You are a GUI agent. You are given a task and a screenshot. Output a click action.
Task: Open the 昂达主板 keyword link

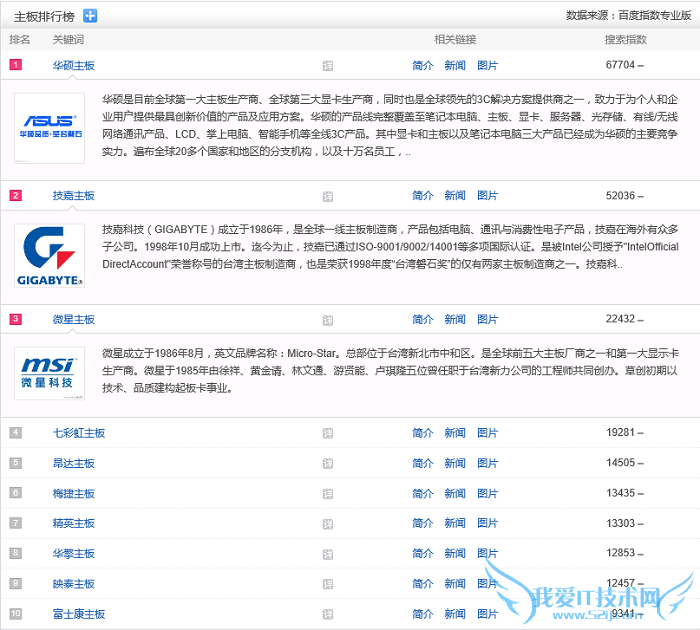point(74,463)
